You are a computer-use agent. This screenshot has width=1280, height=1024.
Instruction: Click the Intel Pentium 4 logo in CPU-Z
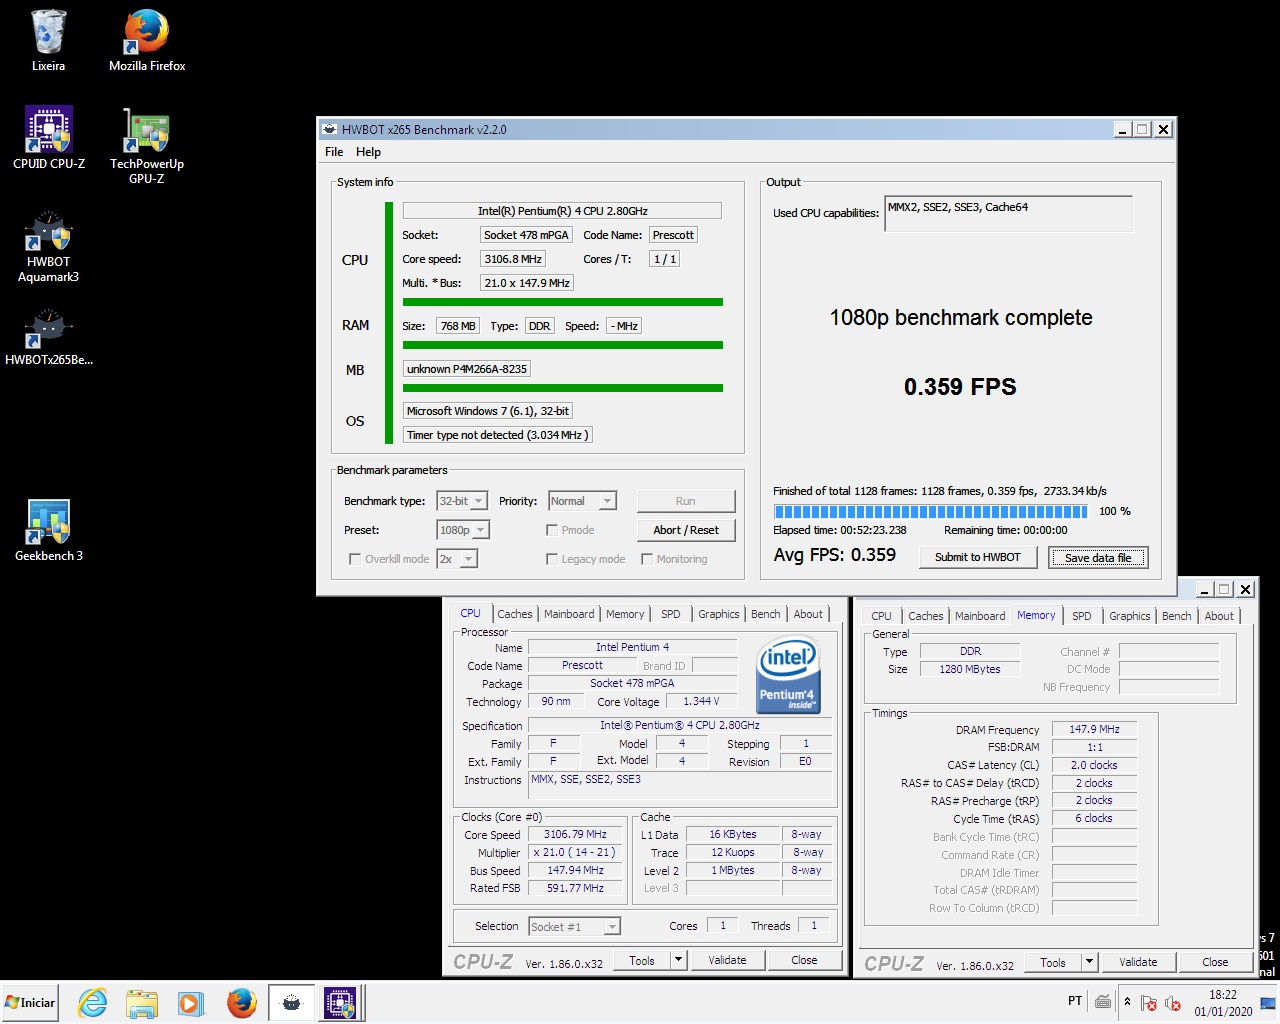(x=788, y=675)
